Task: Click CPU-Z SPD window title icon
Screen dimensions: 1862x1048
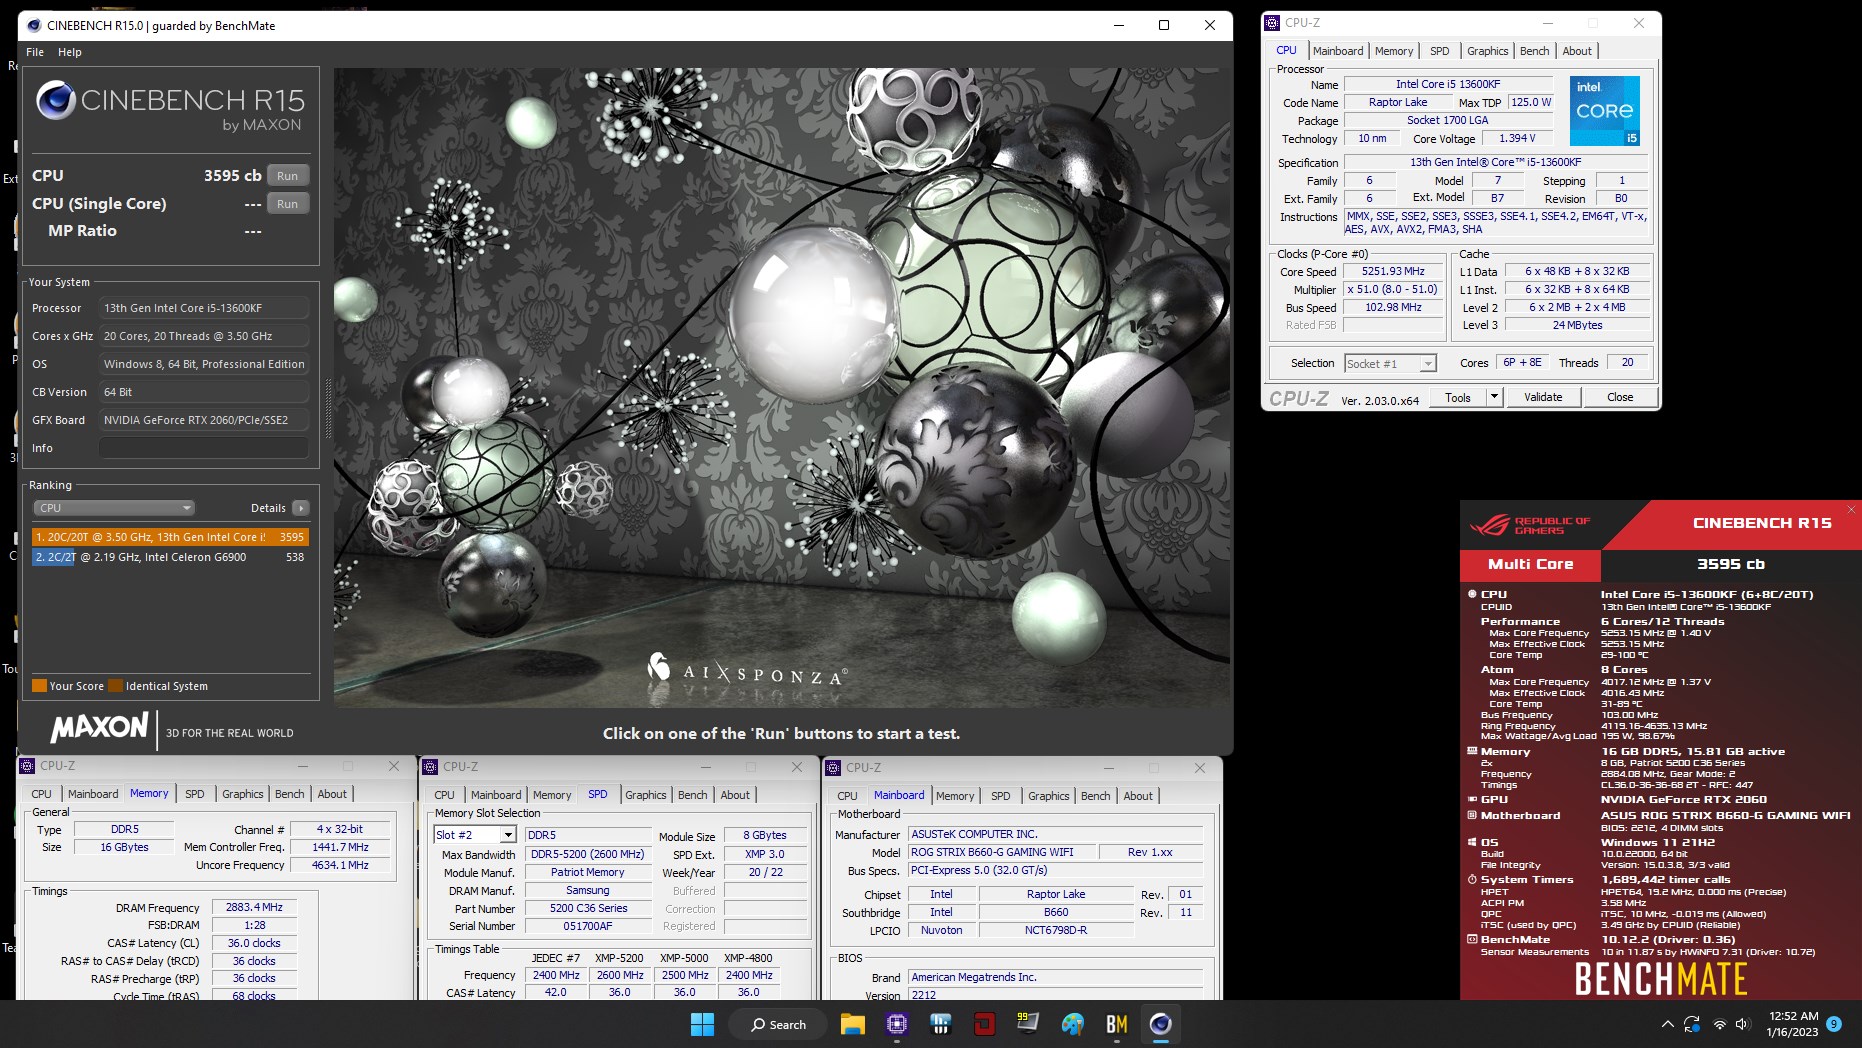Action: [x=430, y=767]
